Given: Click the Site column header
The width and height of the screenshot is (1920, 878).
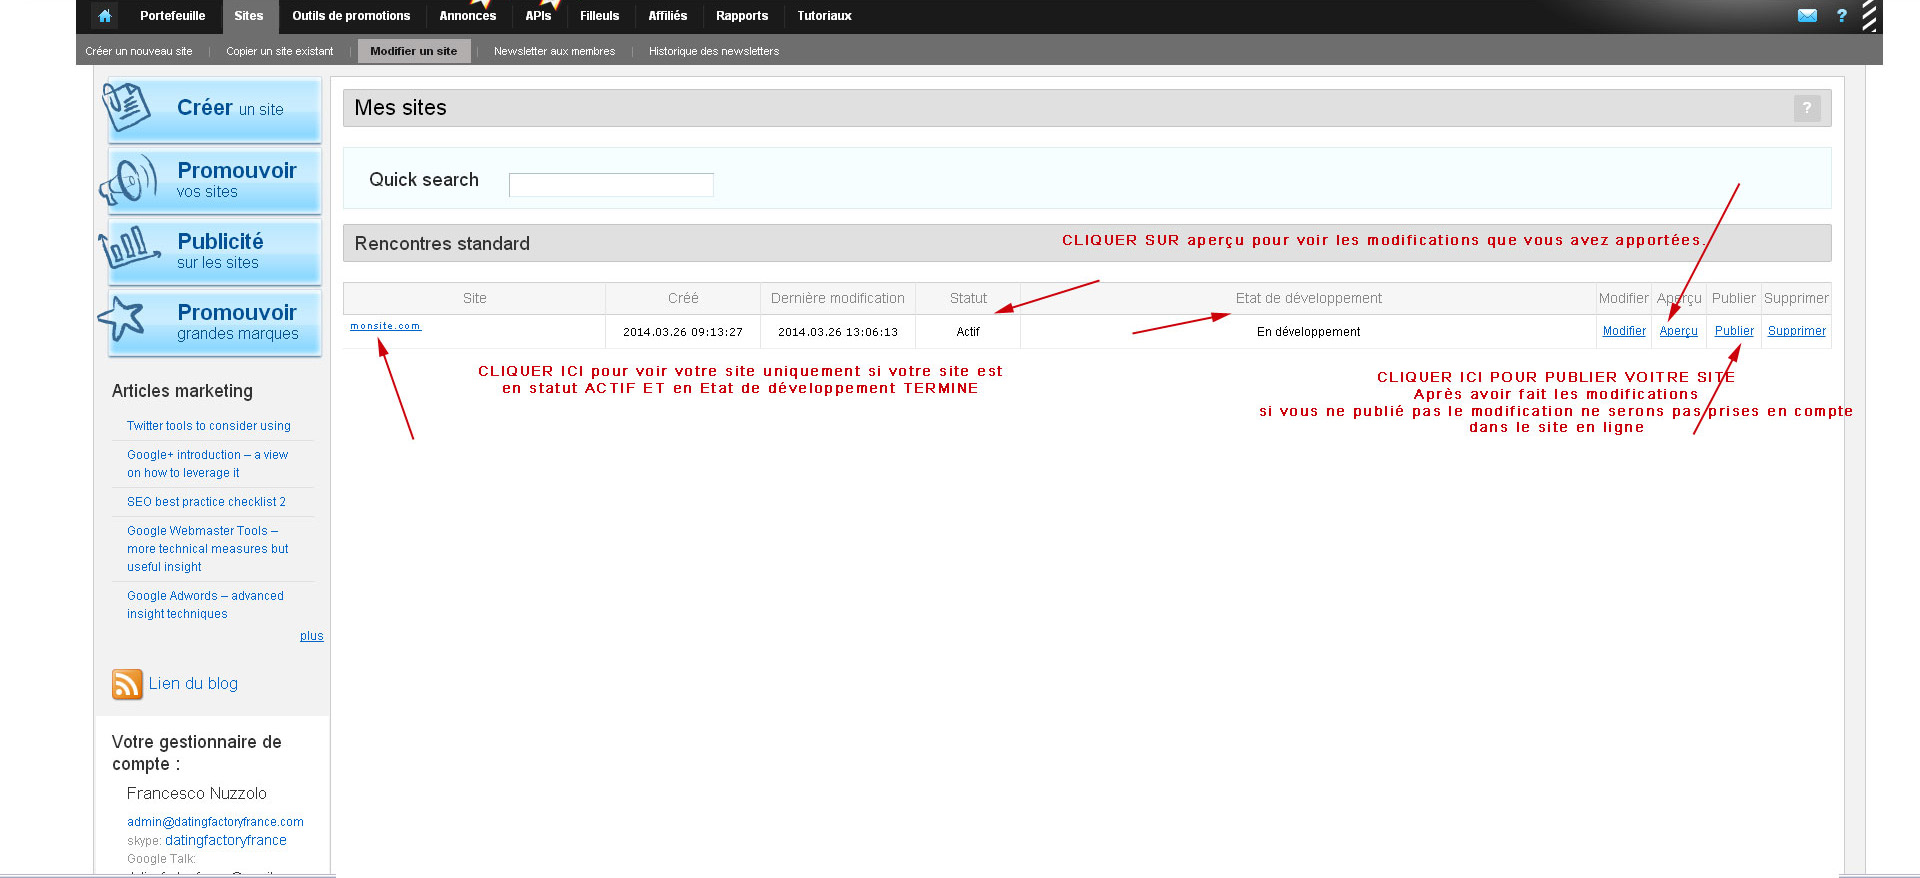Looking at the screenshot, I should pyautogui.click(x=475, y=298).
